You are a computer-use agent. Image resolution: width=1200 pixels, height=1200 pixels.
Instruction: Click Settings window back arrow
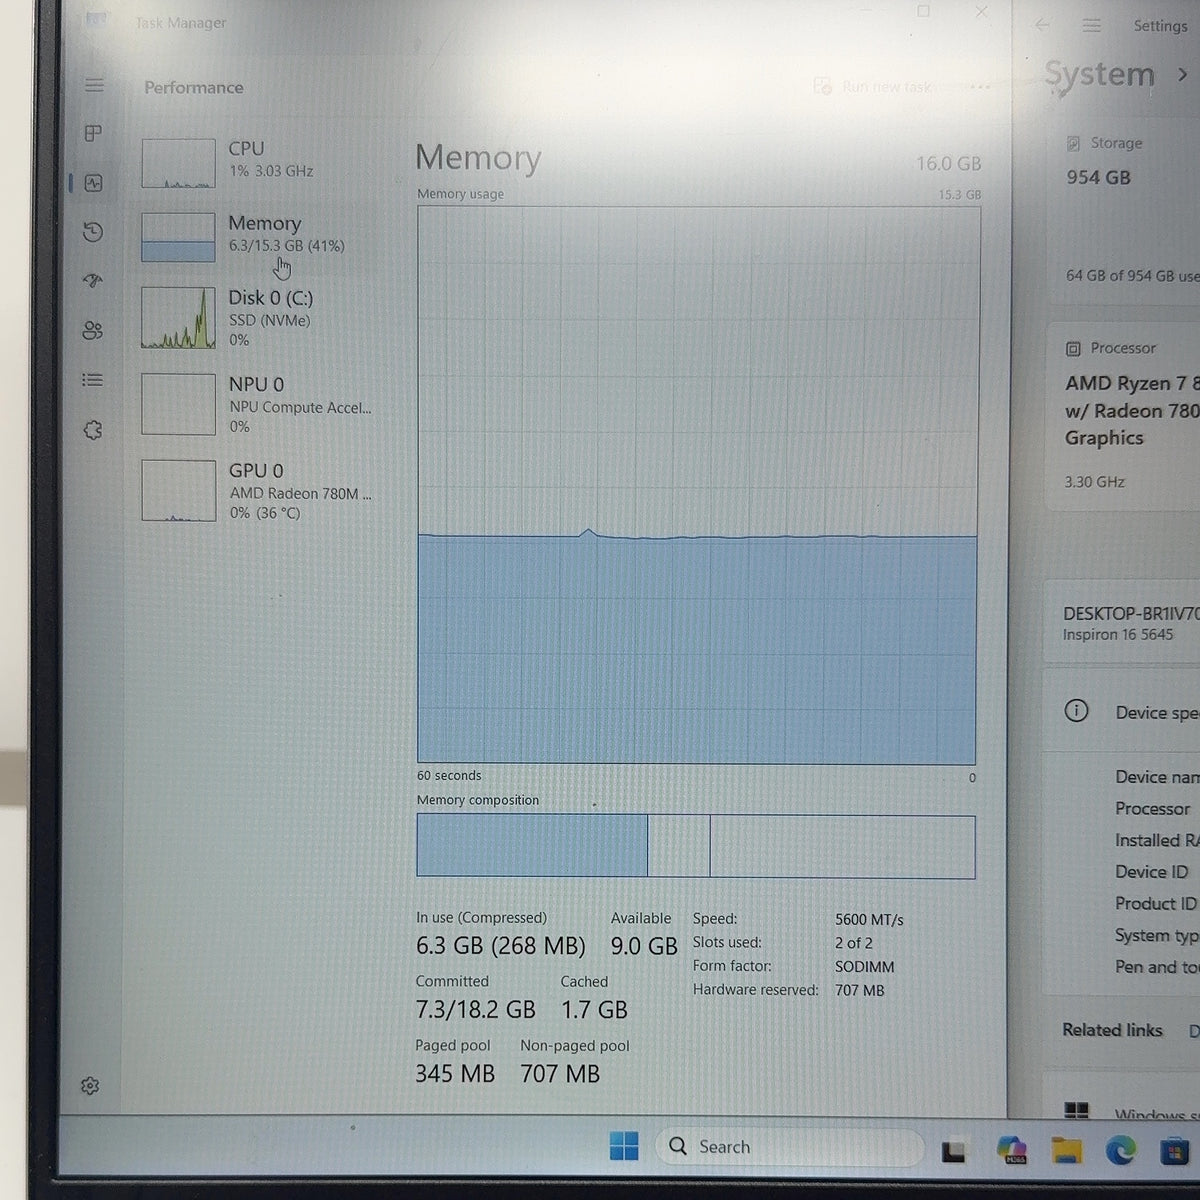point(1042,25)
